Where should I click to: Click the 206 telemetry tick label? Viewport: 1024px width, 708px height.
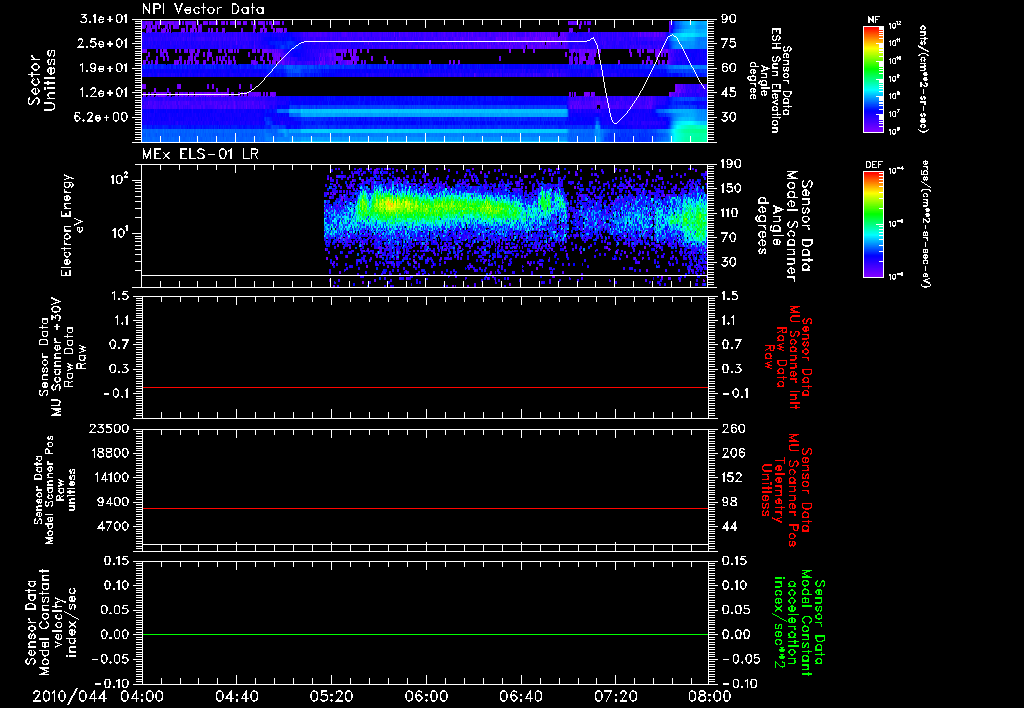731,453
